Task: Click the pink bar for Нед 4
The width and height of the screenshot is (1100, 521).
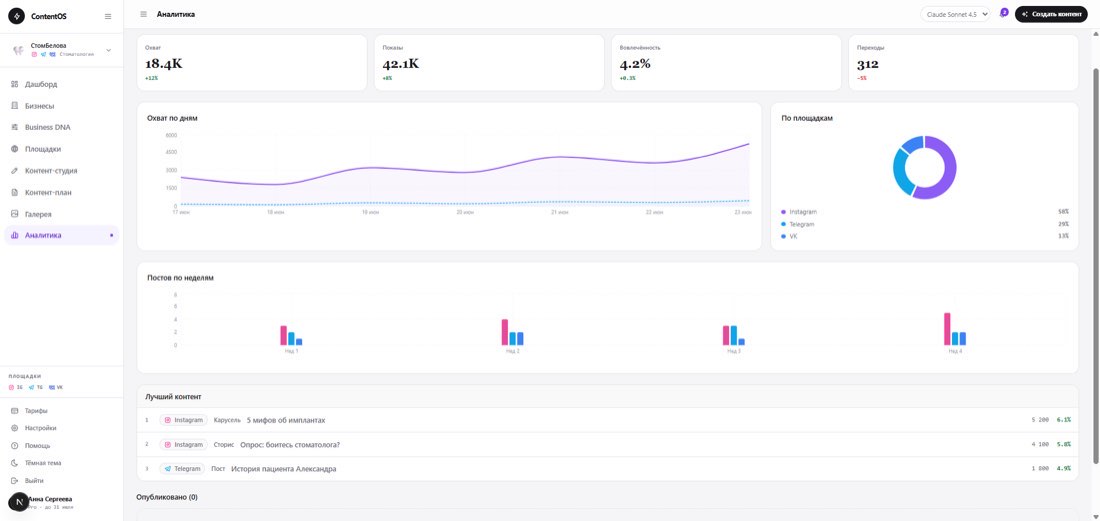Action: [947, 329]
